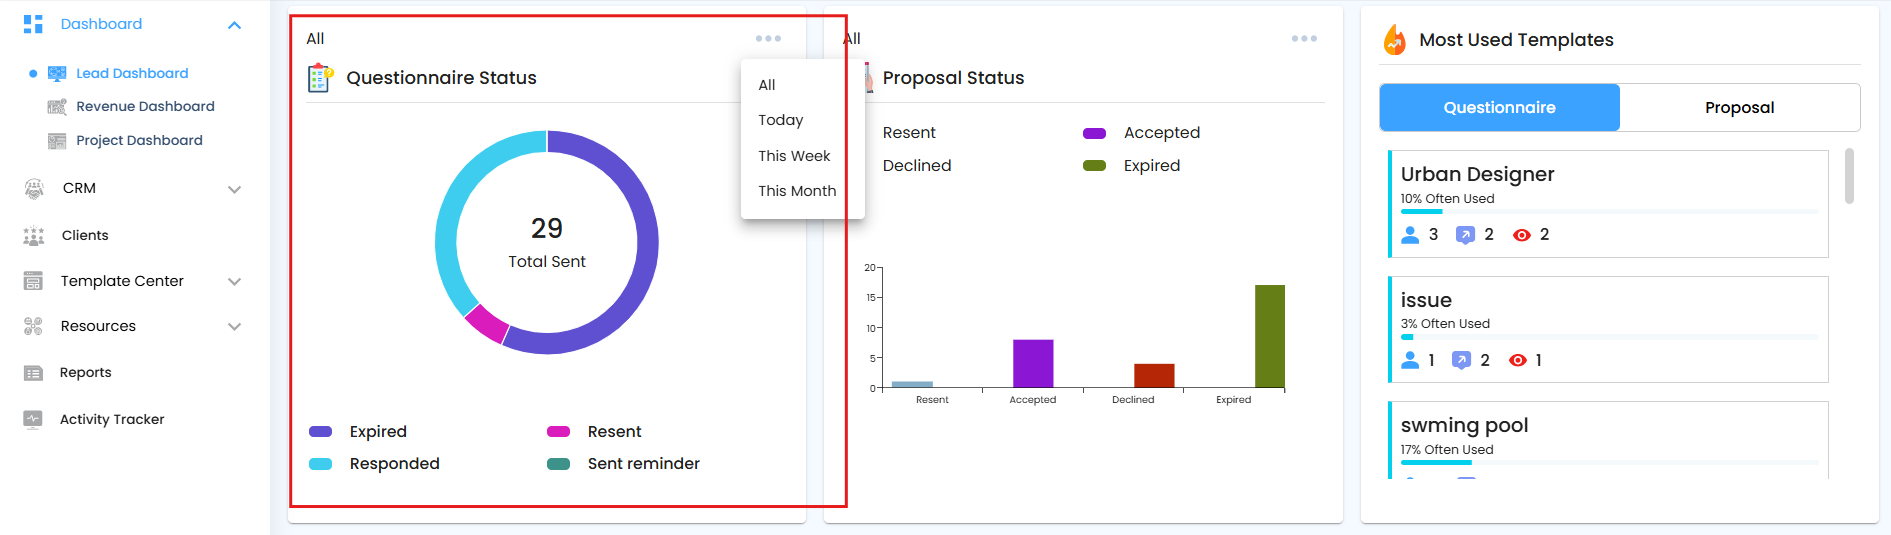Click the templates list scrollbar
Screen dimensions: 1891x535
pyautogui.click(x=1849, y=176)
